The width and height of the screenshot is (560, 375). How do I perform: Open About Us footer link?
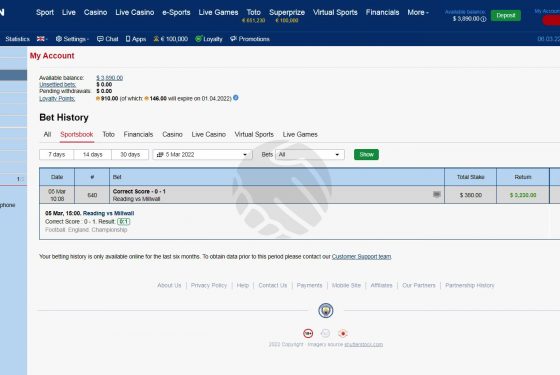169,285
